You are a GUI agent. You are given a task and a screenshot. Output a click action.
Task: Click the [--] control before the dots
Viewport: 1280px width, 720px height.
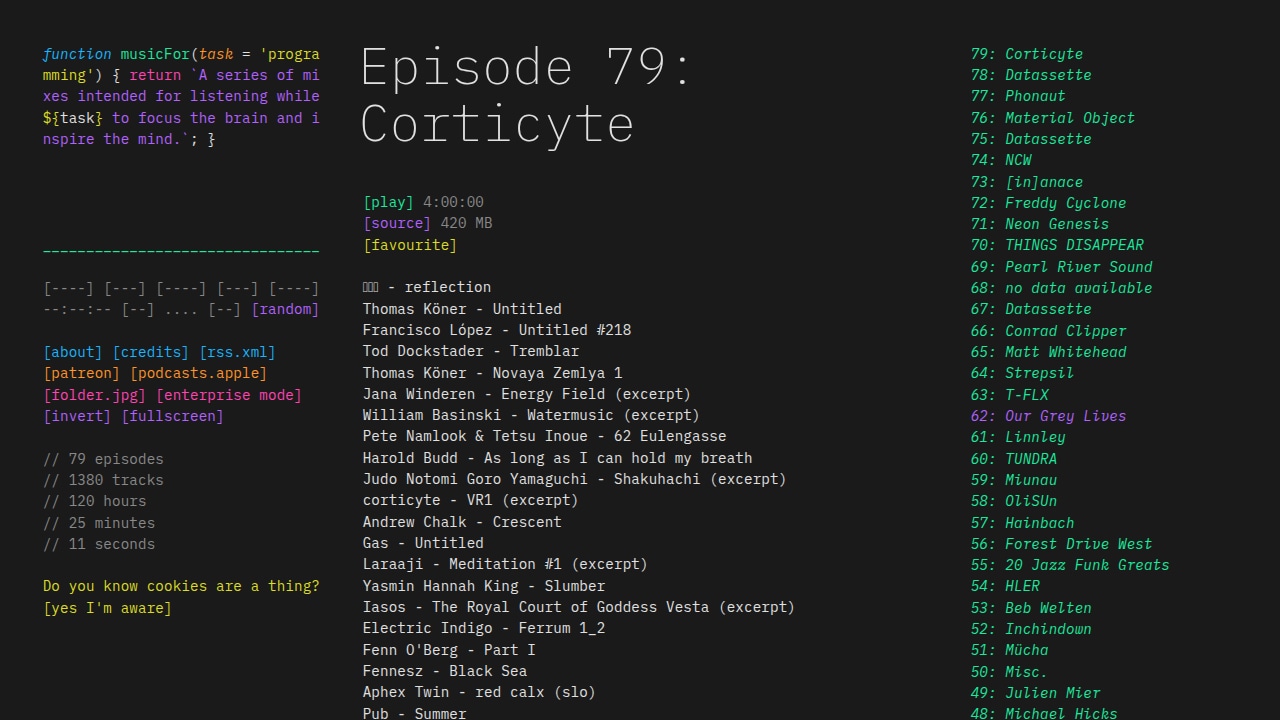[138, 309]
